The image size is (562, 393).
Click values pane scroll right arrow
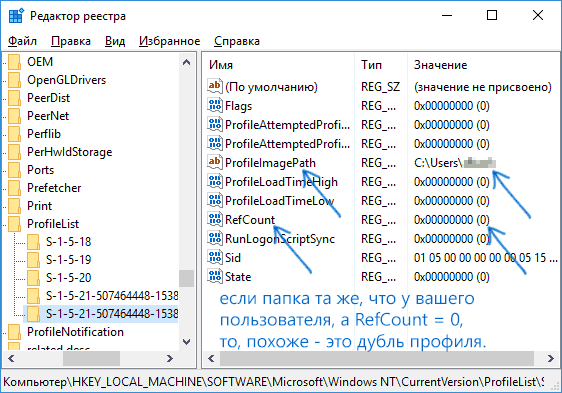(550, 358)
